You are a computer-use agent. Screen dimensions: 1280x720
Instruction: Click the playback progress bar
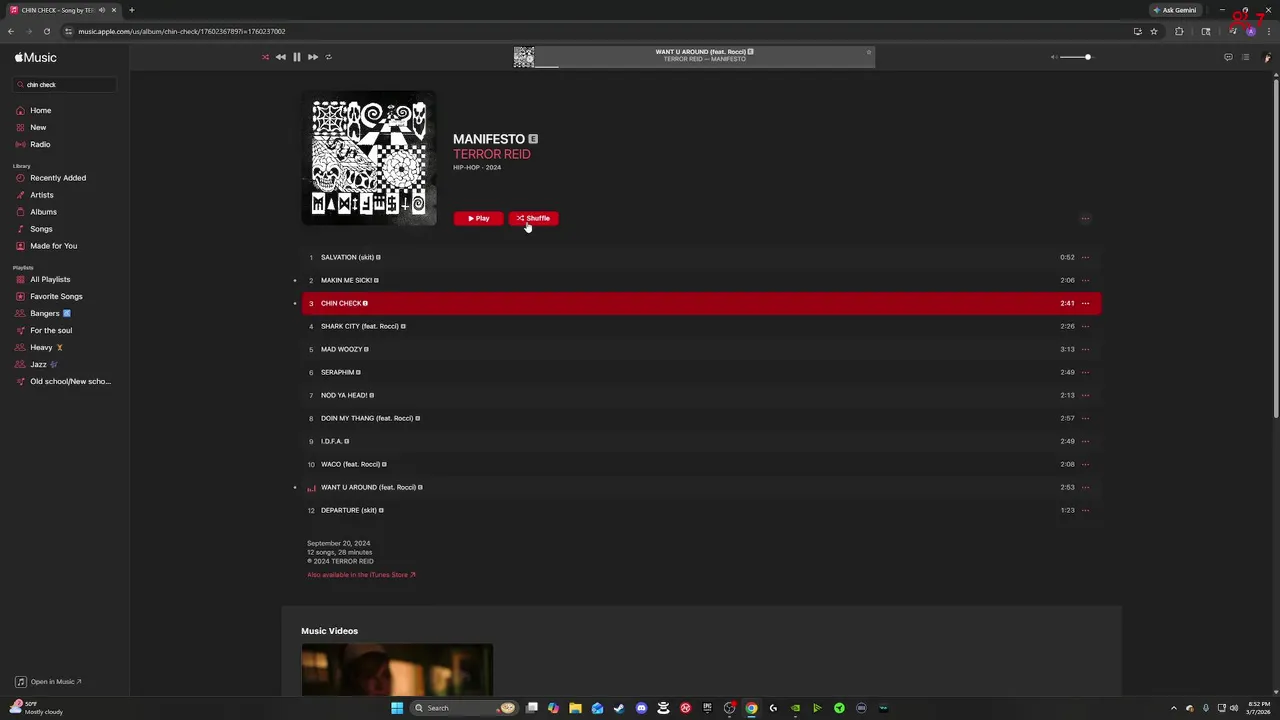click(705, 66)
